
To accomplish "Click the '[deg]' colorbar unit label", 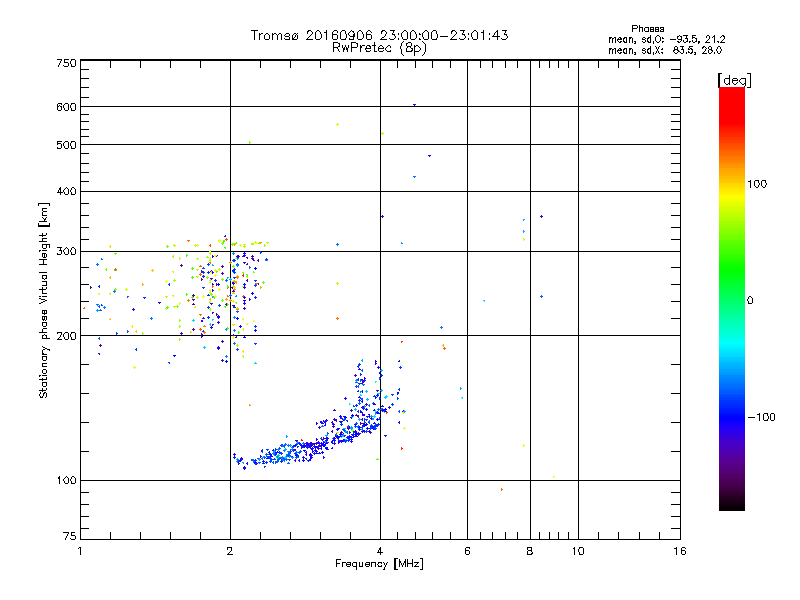I will tap(734, 80).
